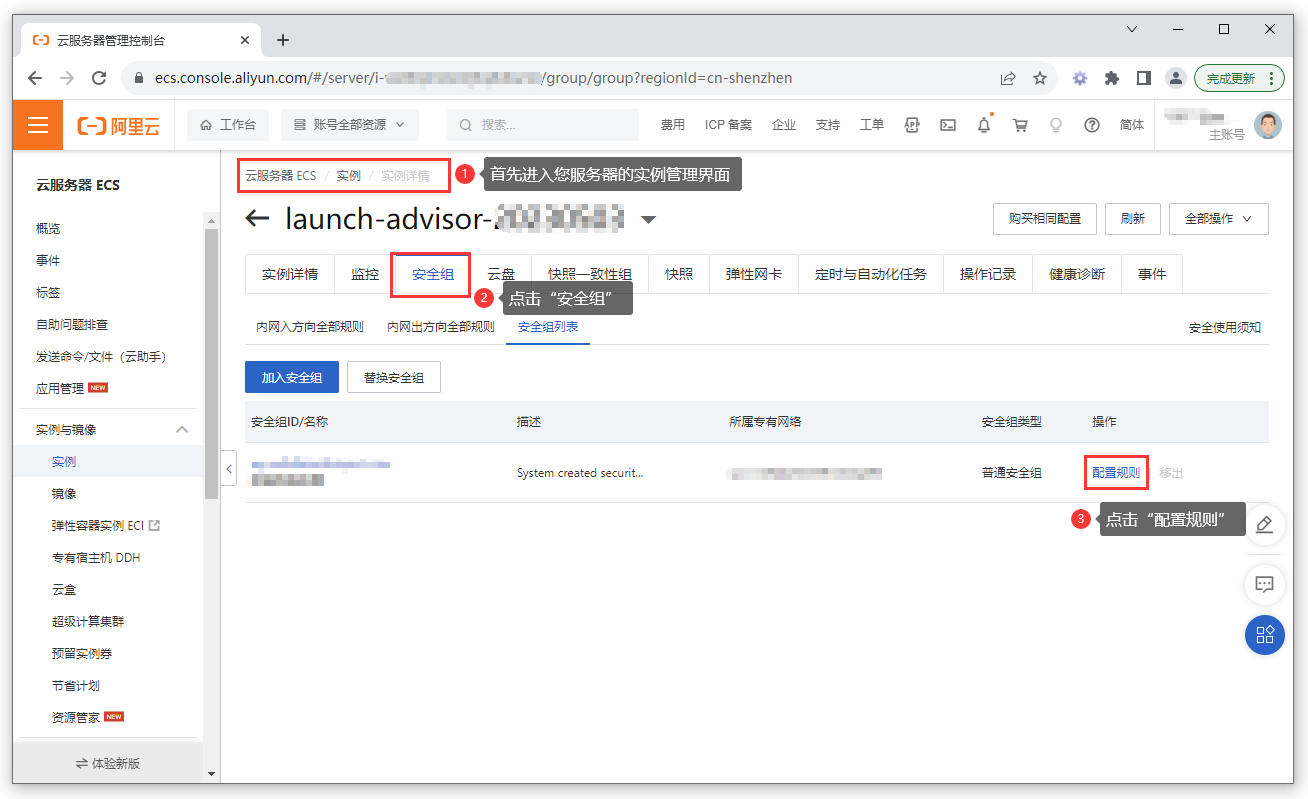
Task: Click the mobile APP icon in top bar
Action: coord(911,125)
